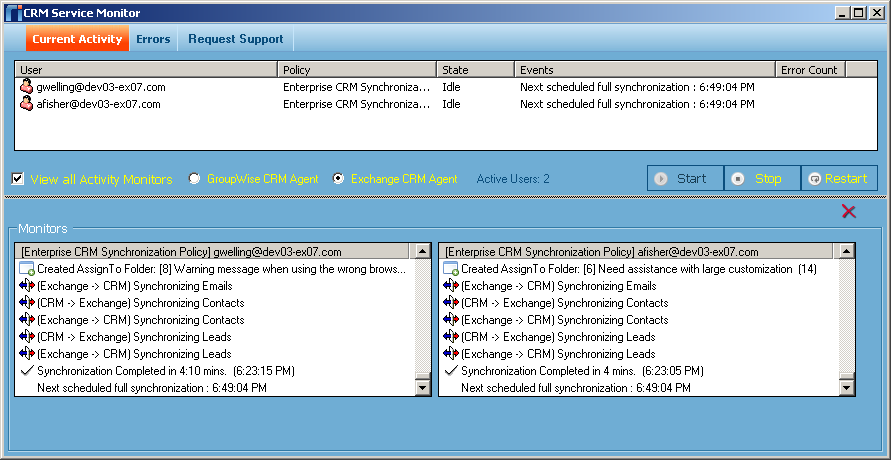Click the afisher monitor panel header
The height and width of the screenshot is (460, 891).
click(636, 252)
